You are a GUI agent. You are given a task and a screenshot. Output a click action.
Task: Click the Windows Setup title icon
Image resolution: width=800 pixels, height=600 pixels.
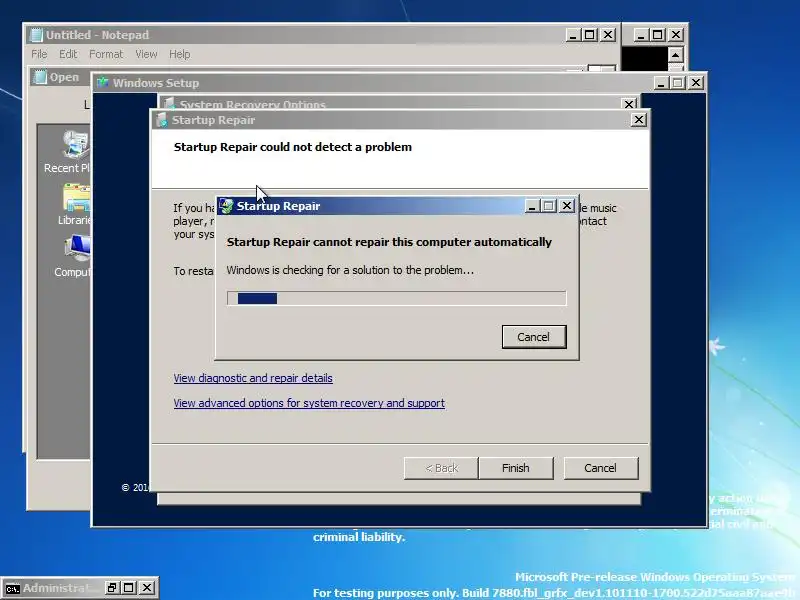103,83
